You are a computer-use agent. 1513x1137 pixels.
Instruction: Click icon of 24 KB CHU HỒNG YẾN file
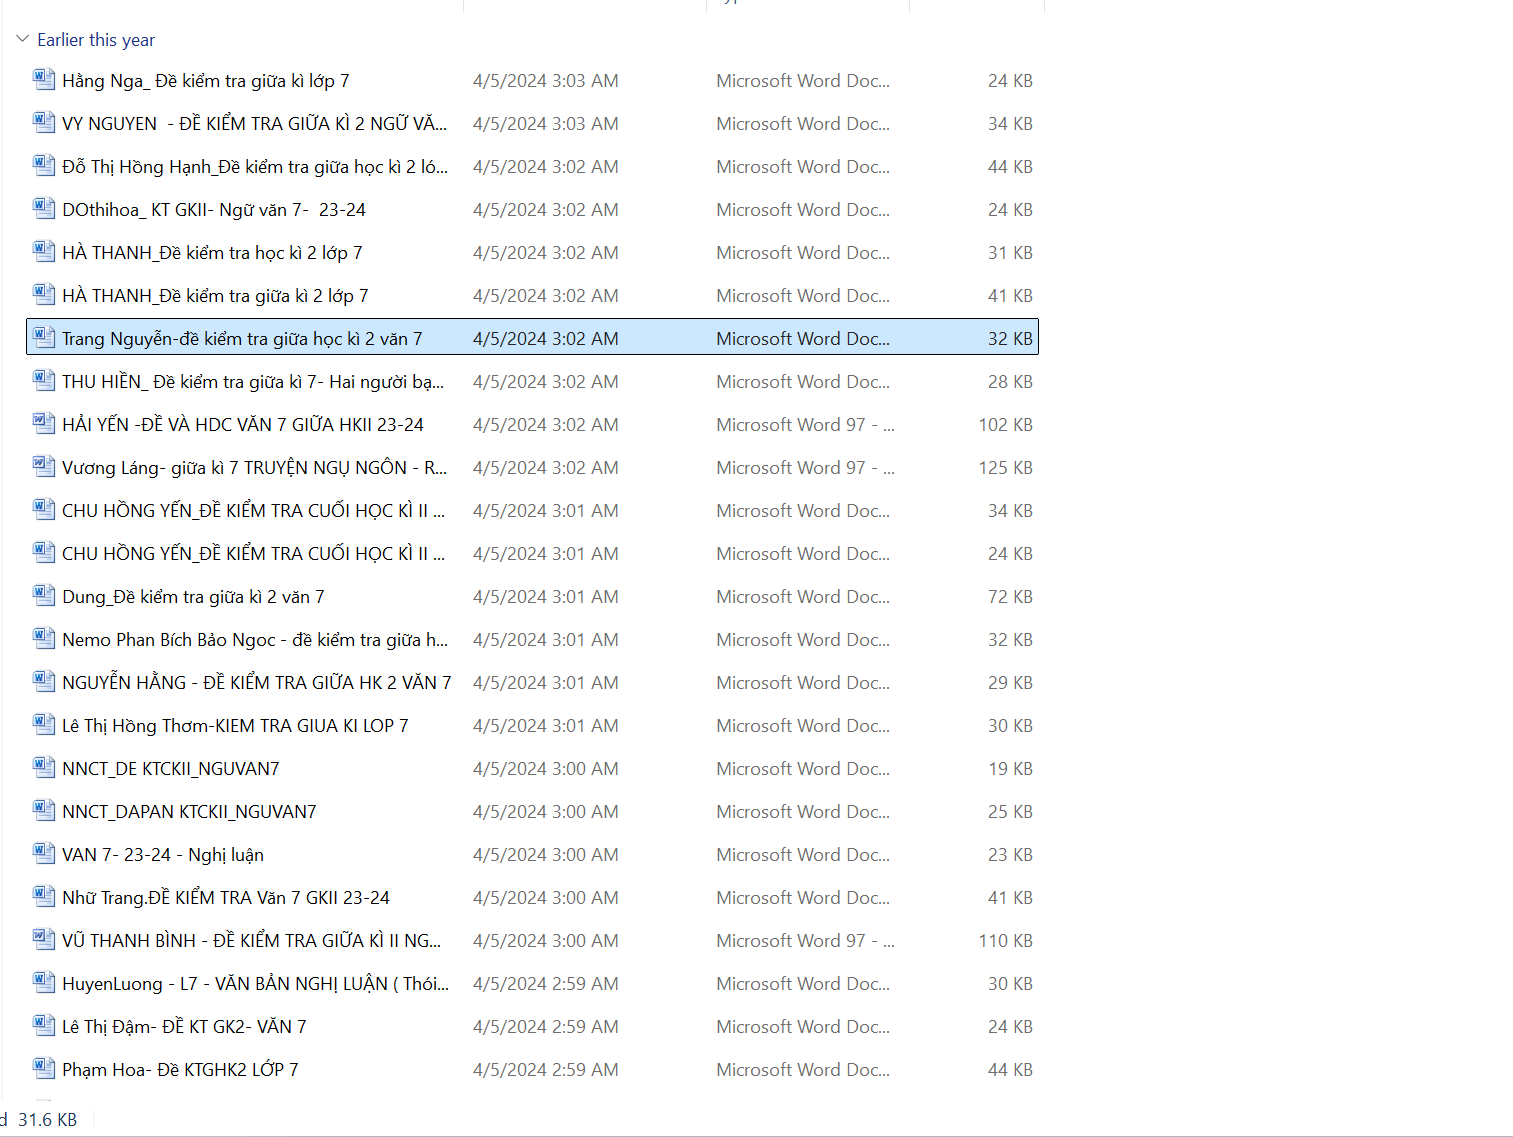tap(44, 553)
